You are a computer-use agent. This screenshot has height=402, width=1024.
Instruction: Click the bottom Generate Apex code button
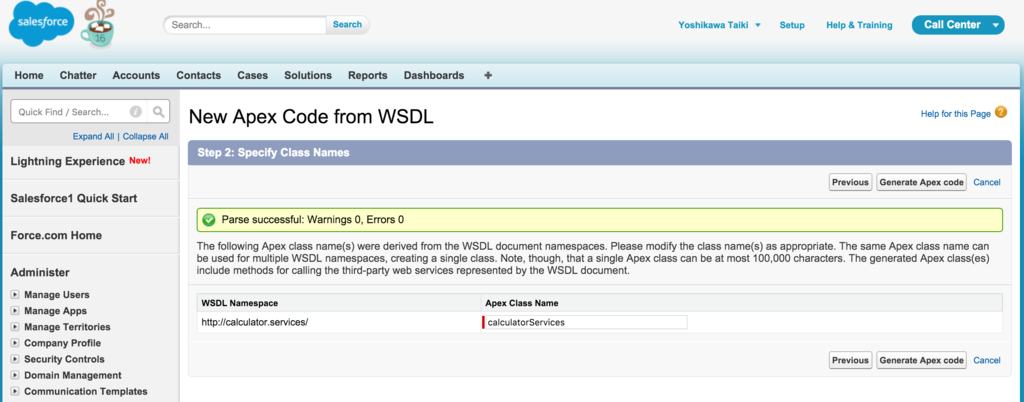[921, 360]
